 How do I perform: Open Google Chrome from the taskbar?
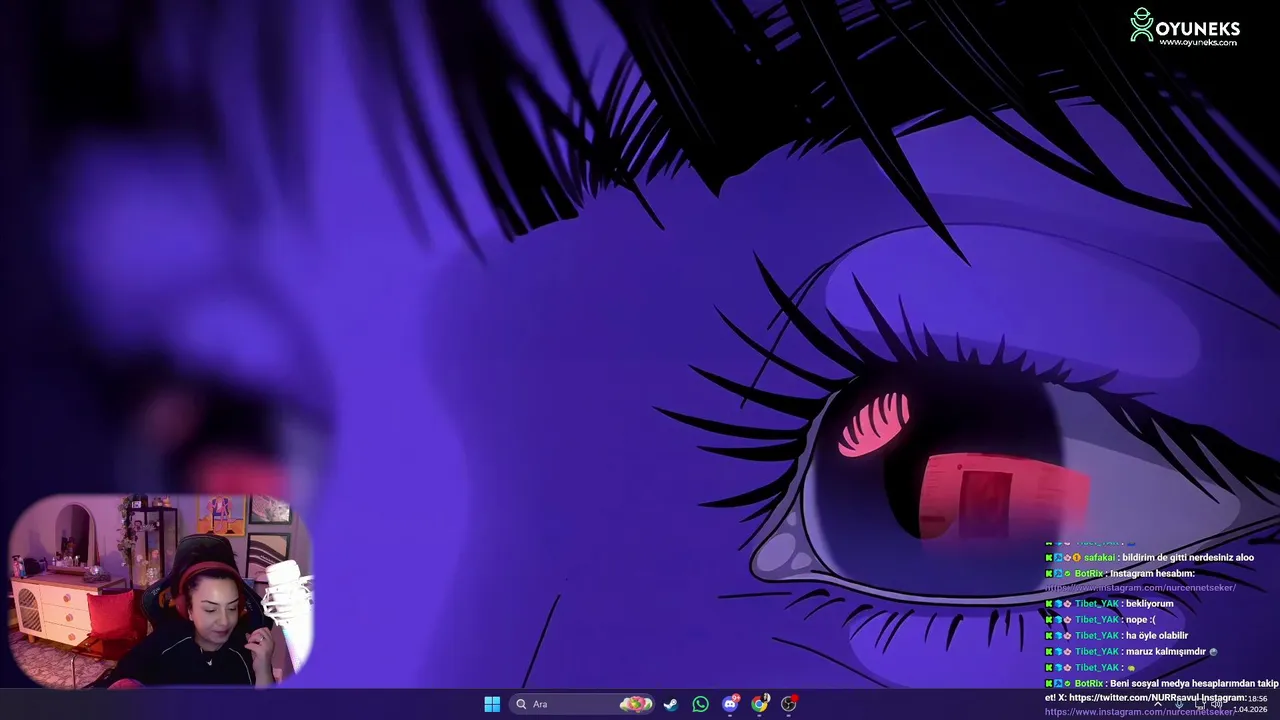click(x=760, y=704)
